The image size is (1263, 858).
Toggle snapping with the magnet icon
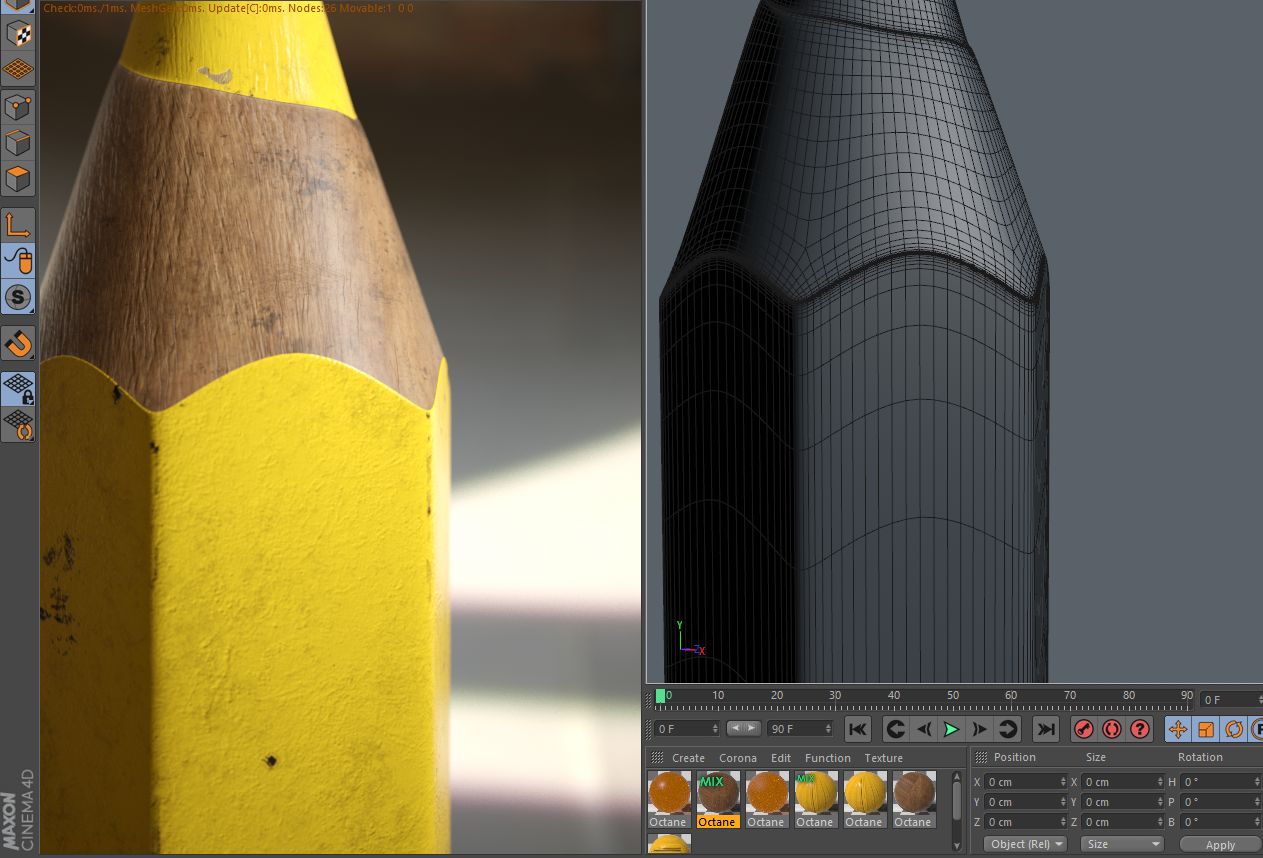(x=18, y=344)
